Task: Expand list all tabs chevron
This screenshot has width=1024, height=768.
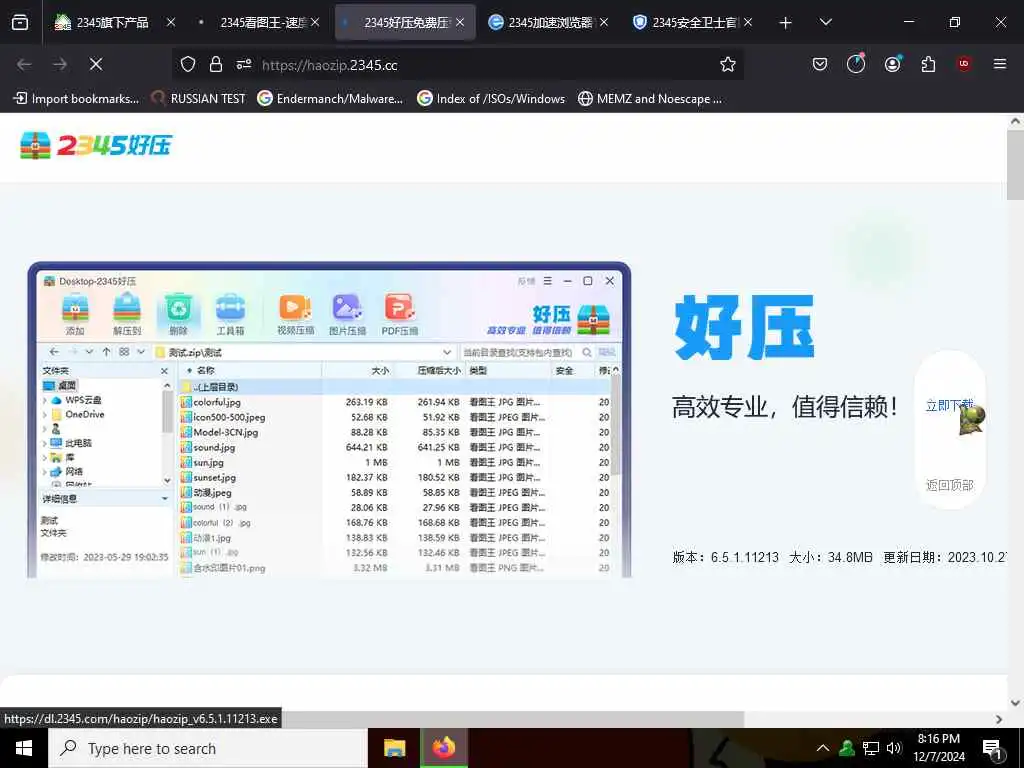Action: coord(825,22)
